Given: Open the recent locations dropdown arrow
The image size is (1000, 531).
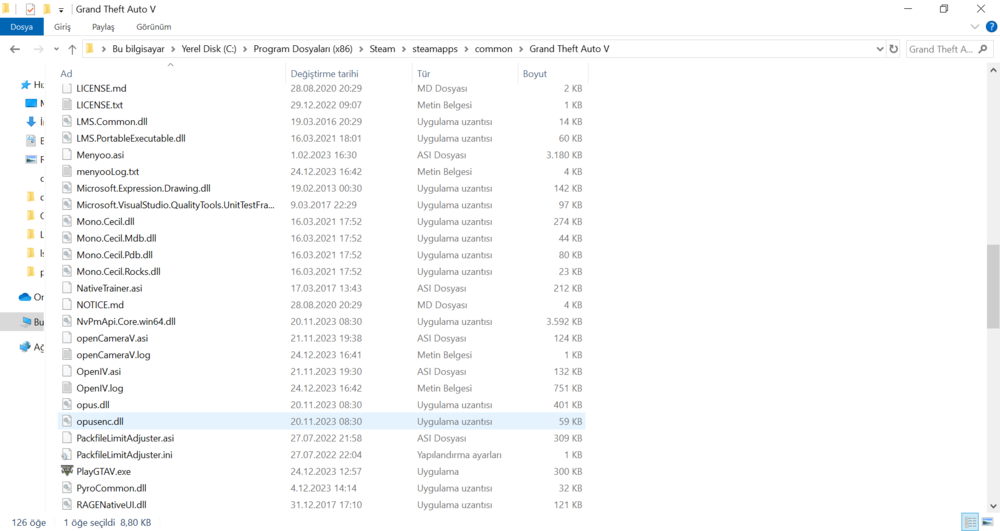Looking at the screenshot, I should (56, 49).
